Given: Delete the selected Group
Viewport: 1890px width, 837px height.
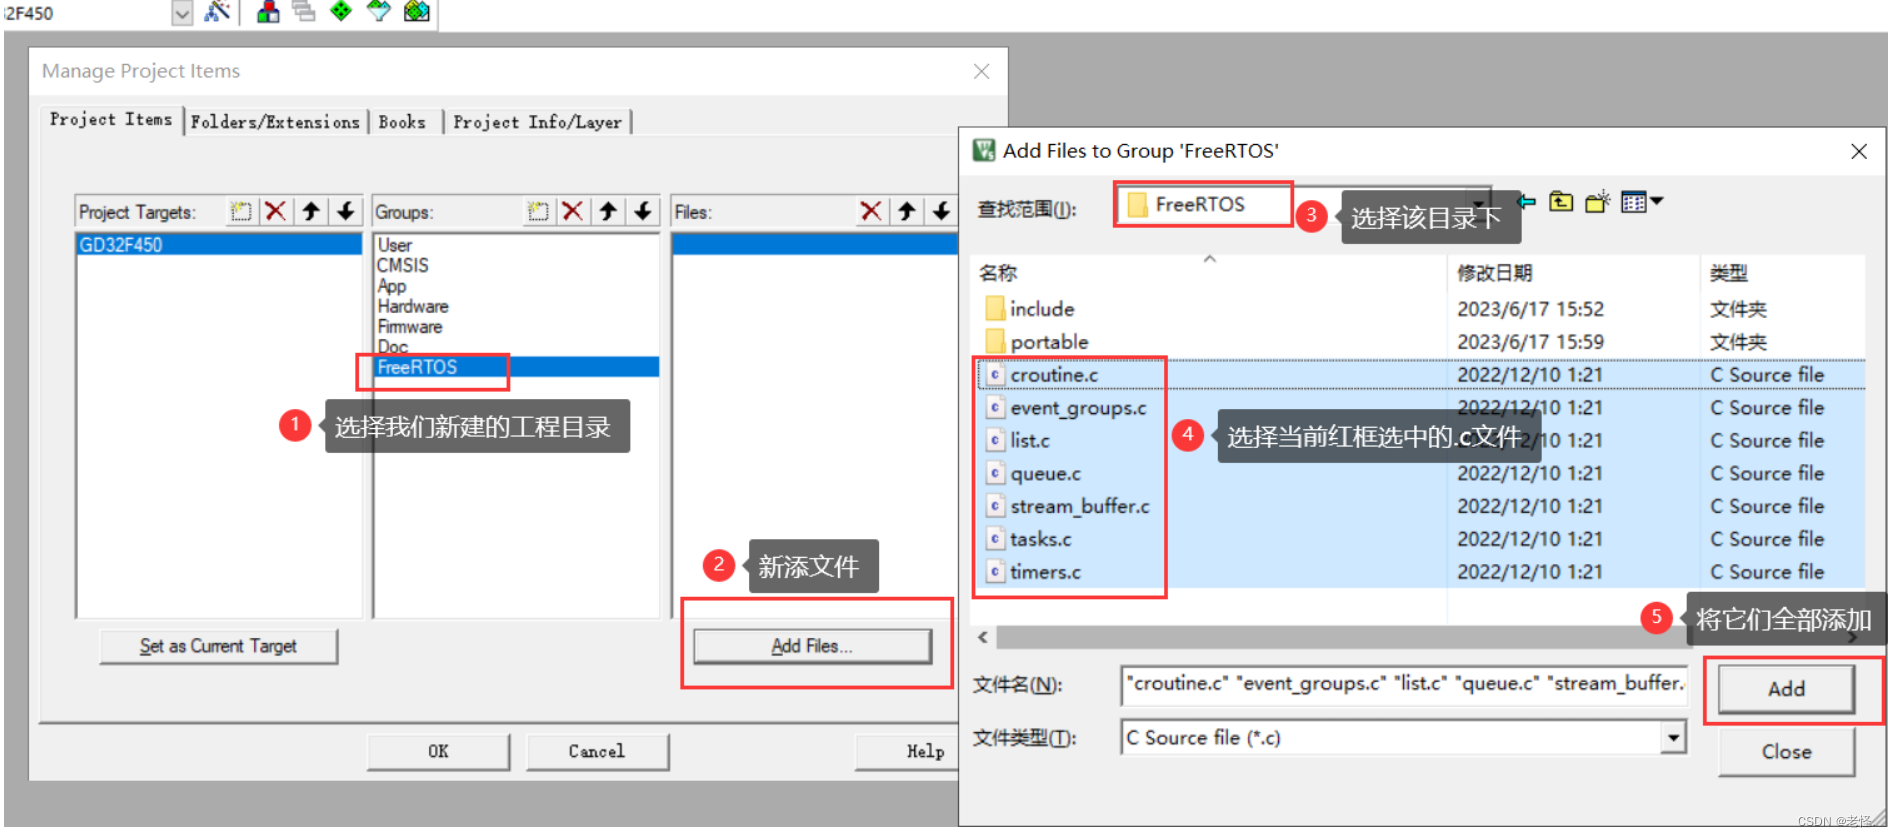Looking at the screenshot, I should point(573,211).
